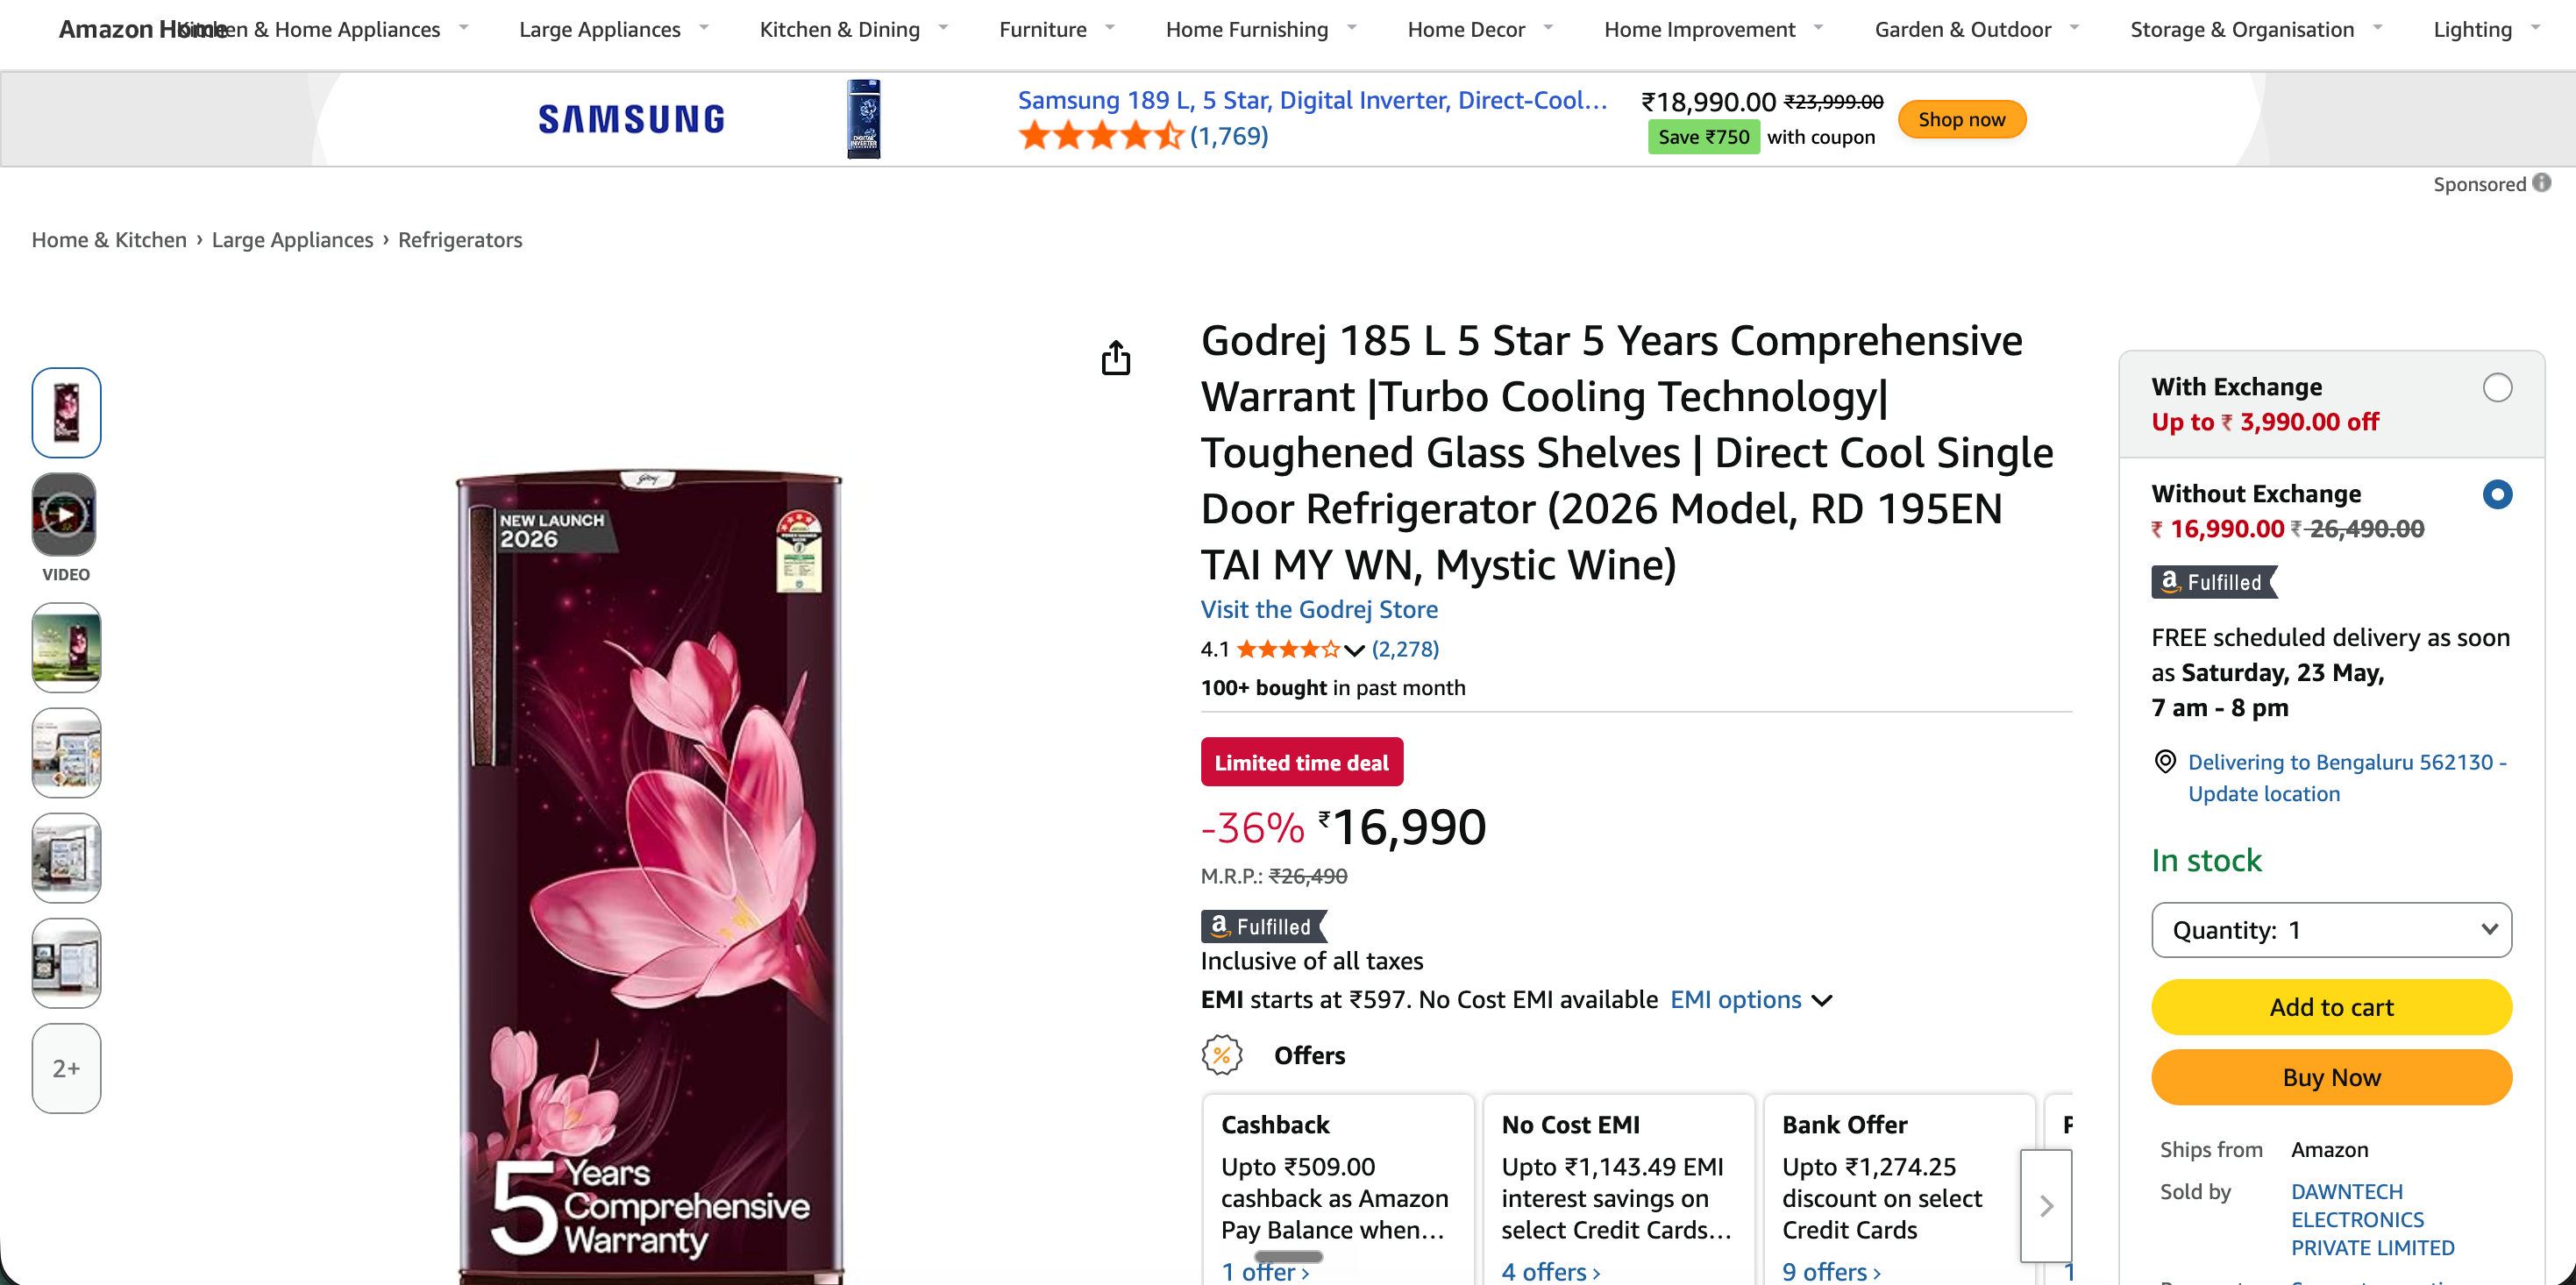Viewport: 2576px width, 1285px height.
Task: Click the offers horizontal scrollbar handle
Action: click(1288, 1256)
